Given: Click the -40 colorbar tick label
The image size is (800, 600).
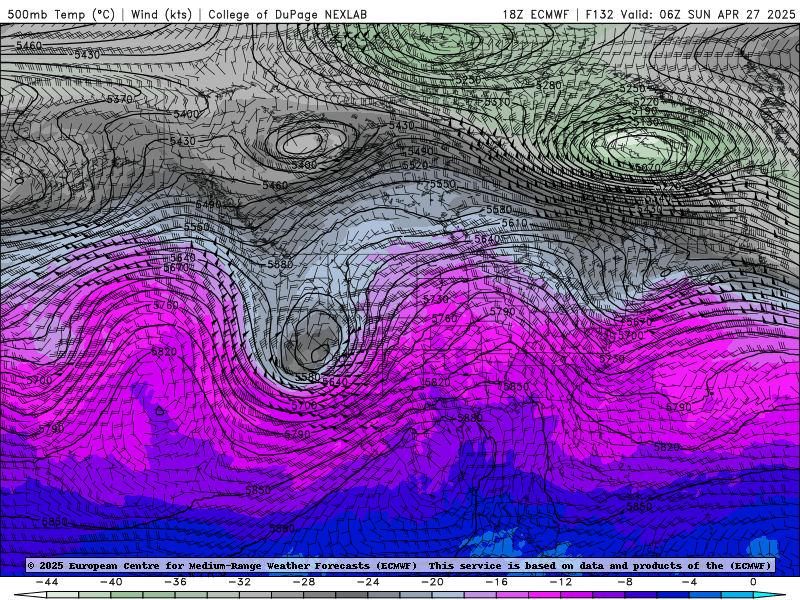Looking at the screenshot, I should click(x=111, y=582).
